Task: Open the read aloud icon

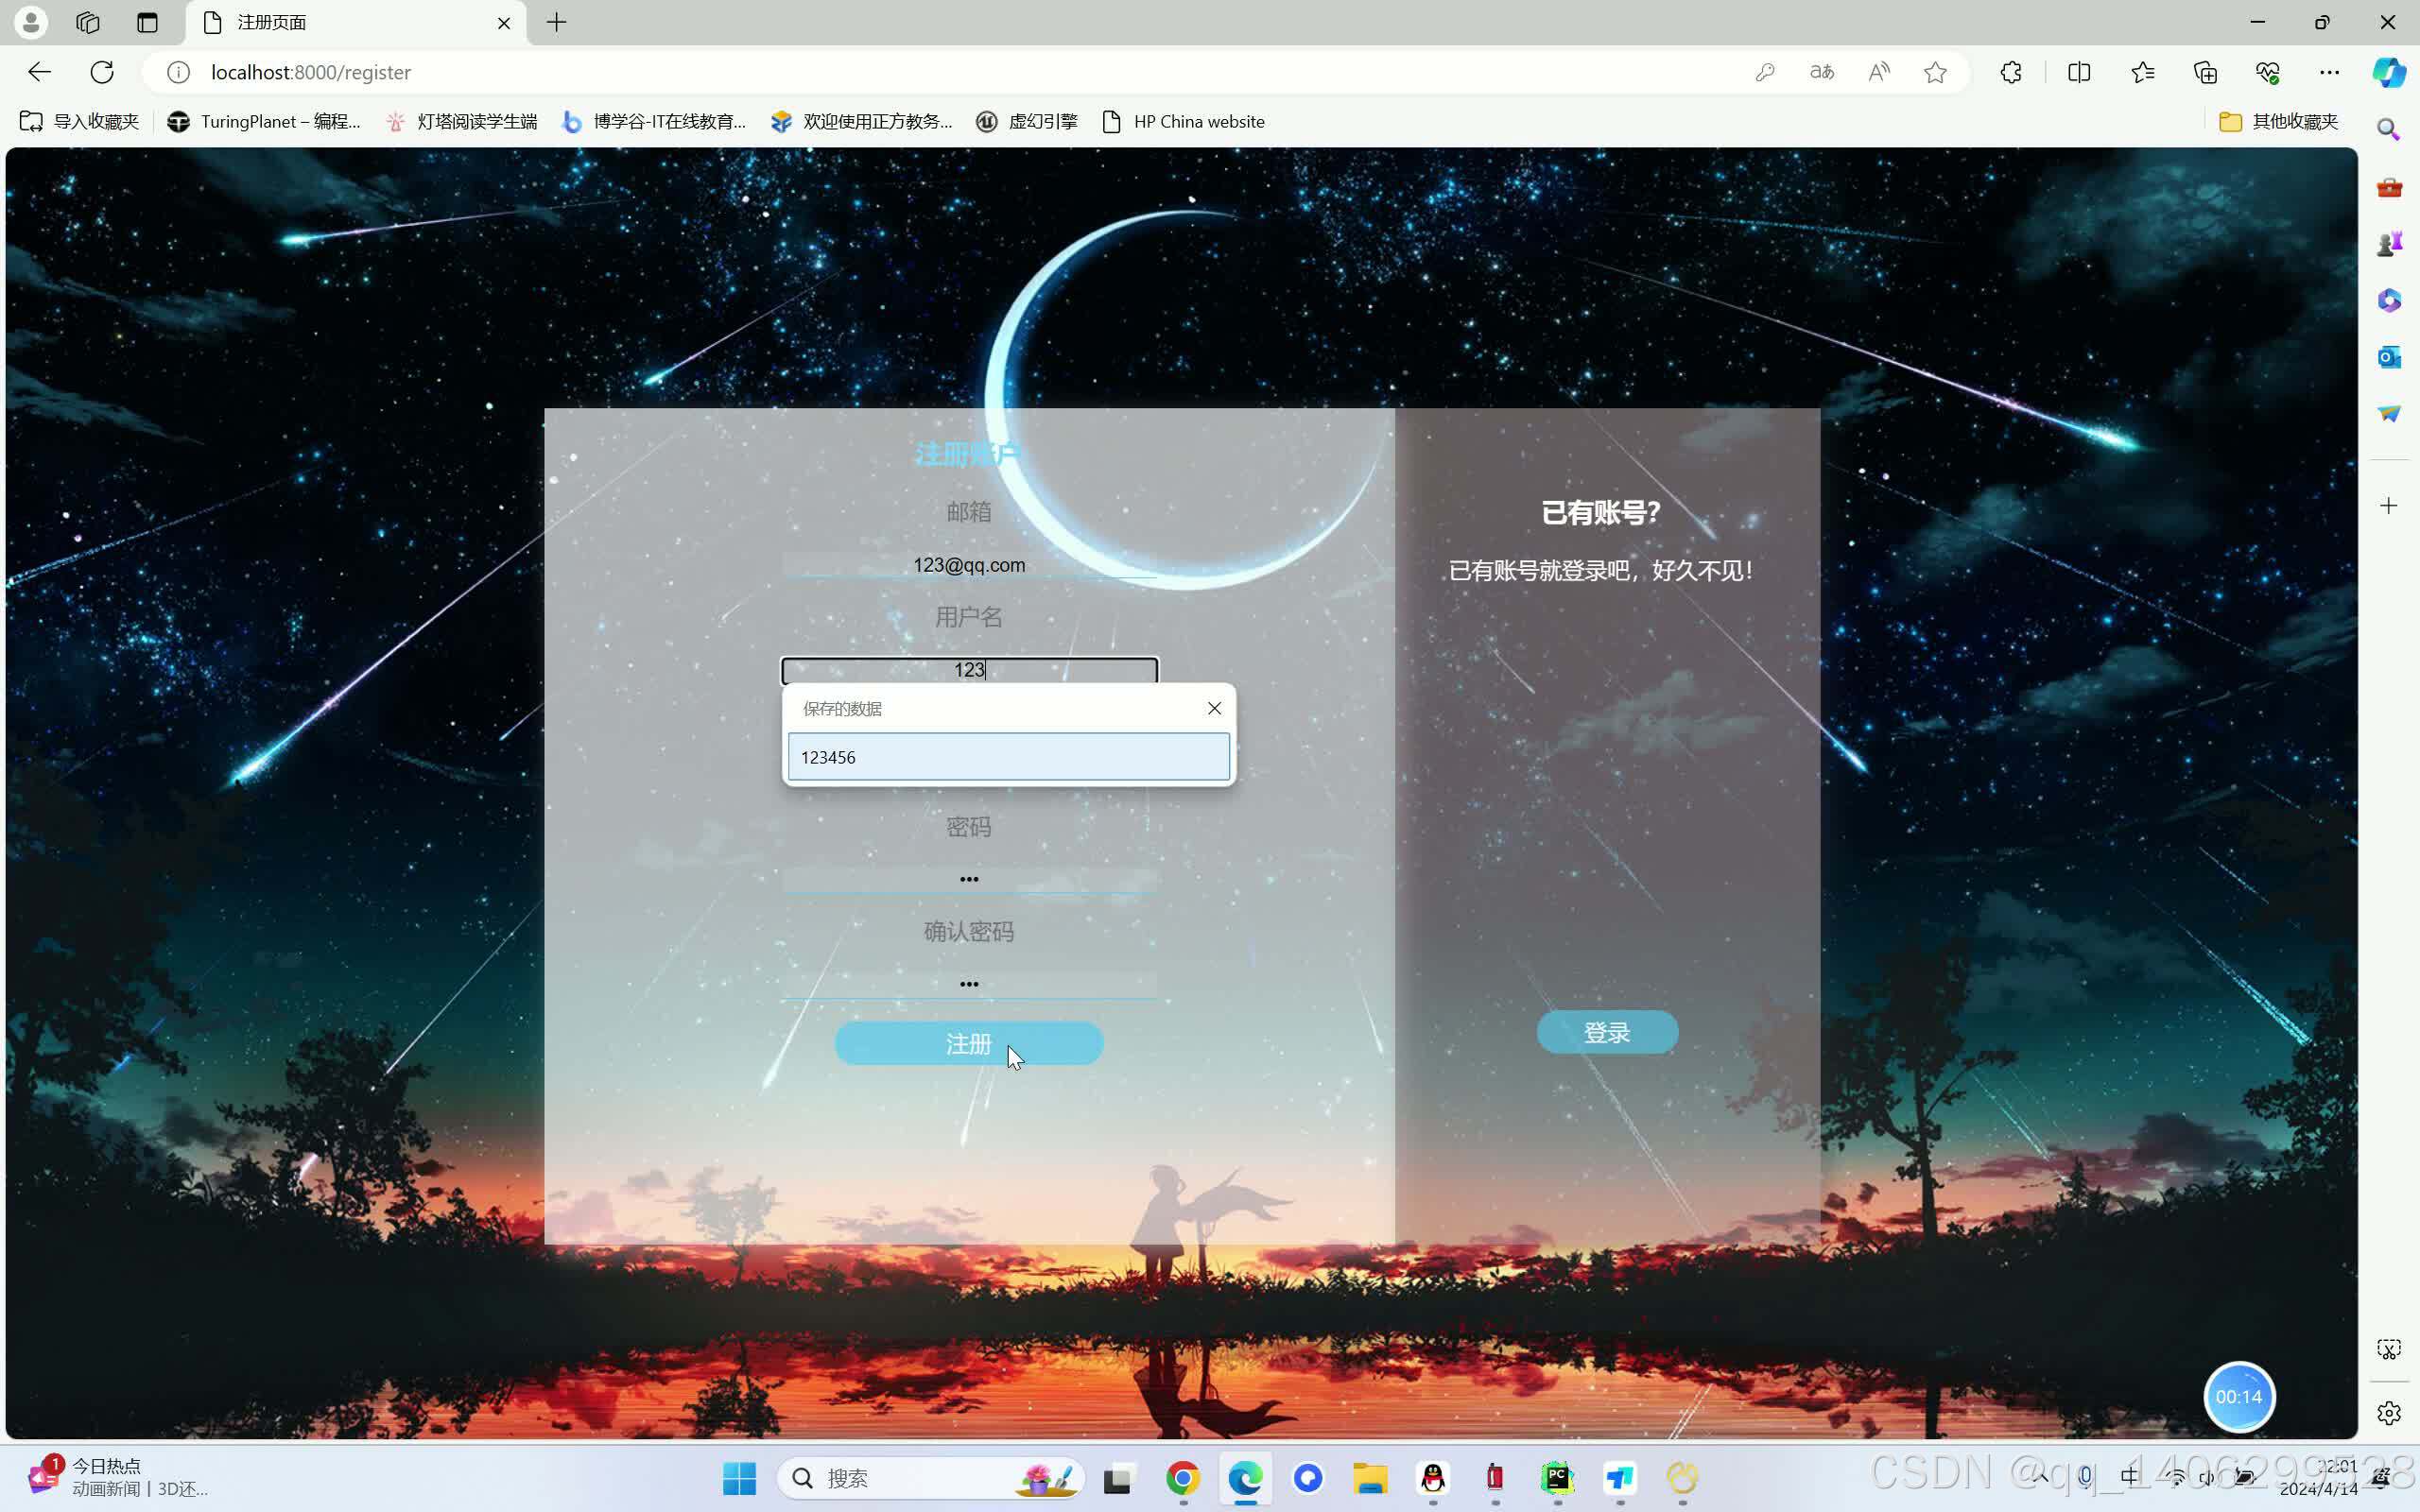Action: (1879, 72)
